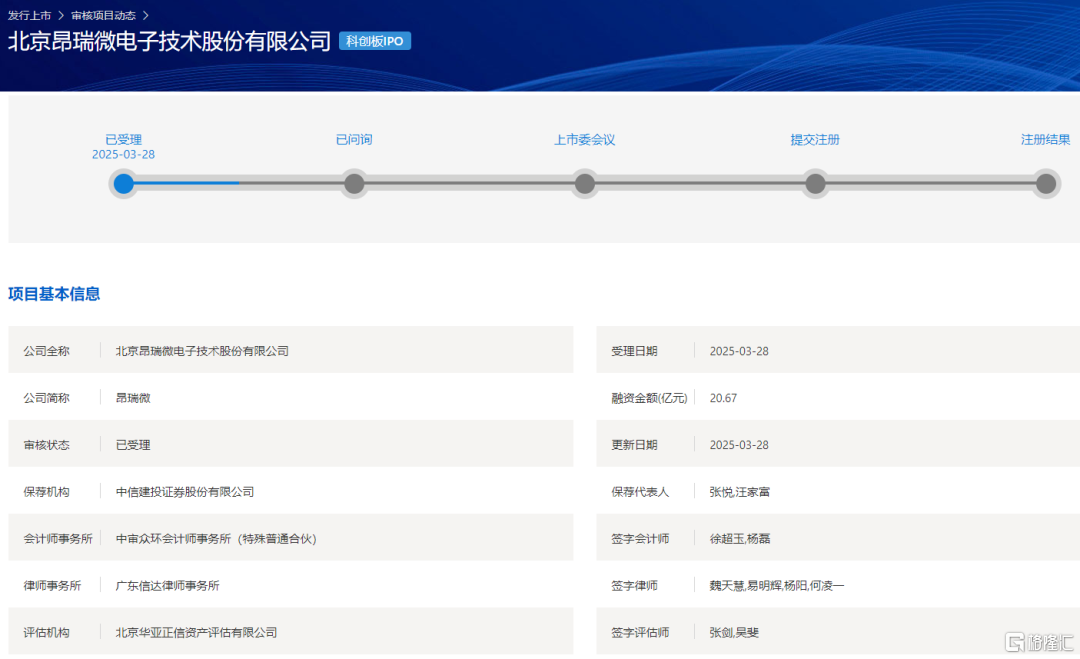Click the 公司全称 value 北京昂瑞微电子技术股份有限公司

pyautogui.click(x=202, y=351)
